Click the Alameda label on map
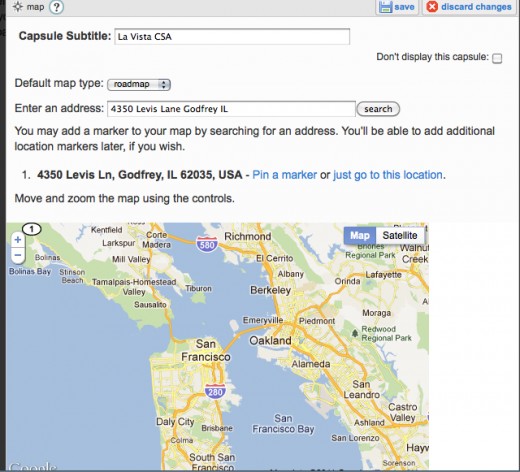The image size is (520, 472). [311, 364]
